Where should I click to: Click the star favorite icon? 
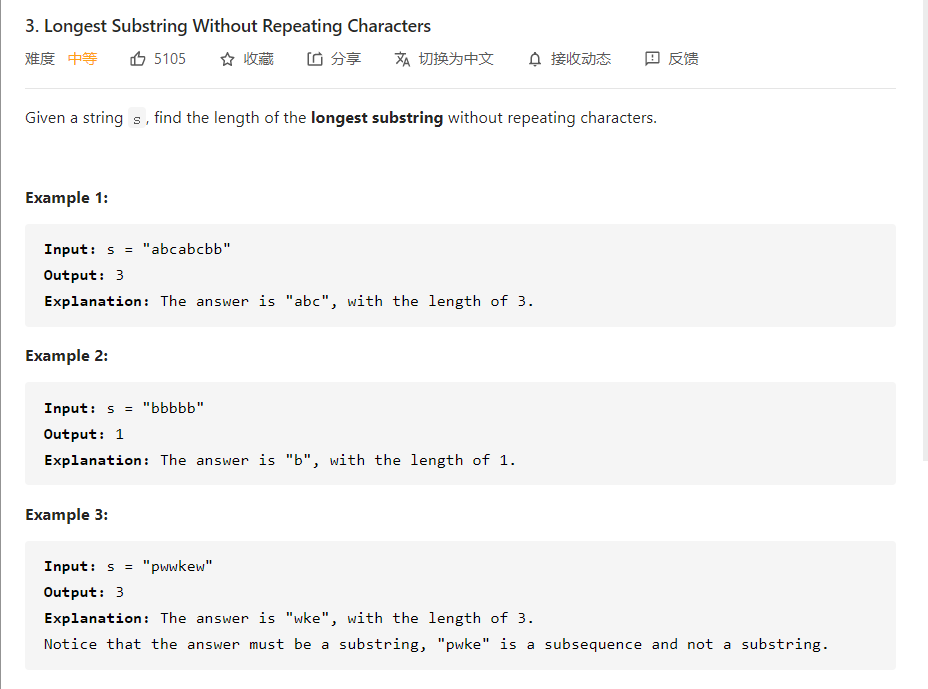point(227,59)
